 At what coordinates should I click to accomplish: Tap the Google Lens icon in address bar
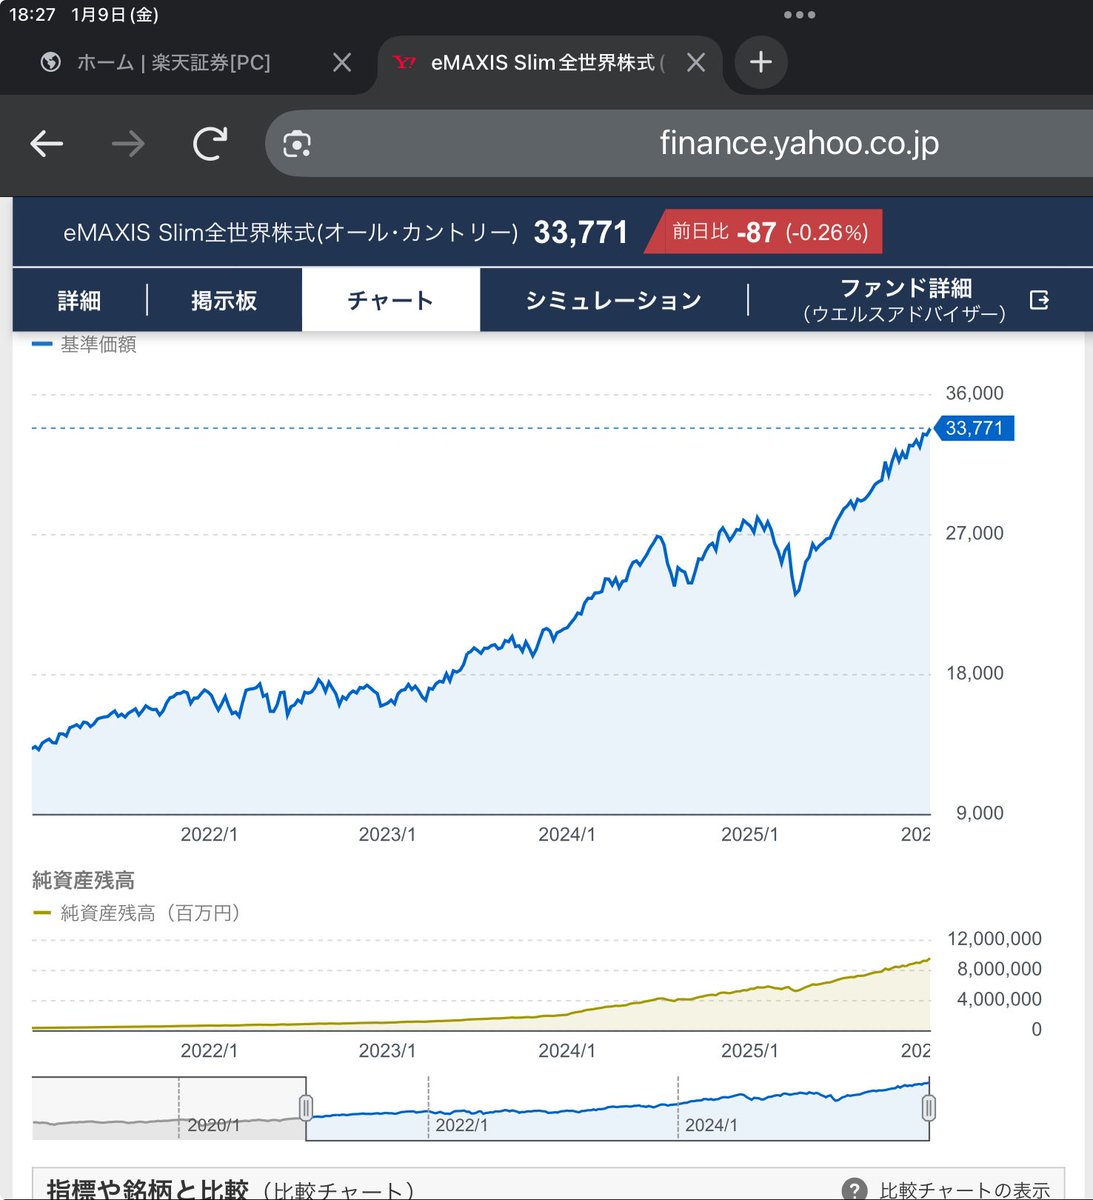pyautogui.click(x=297, y=144)
